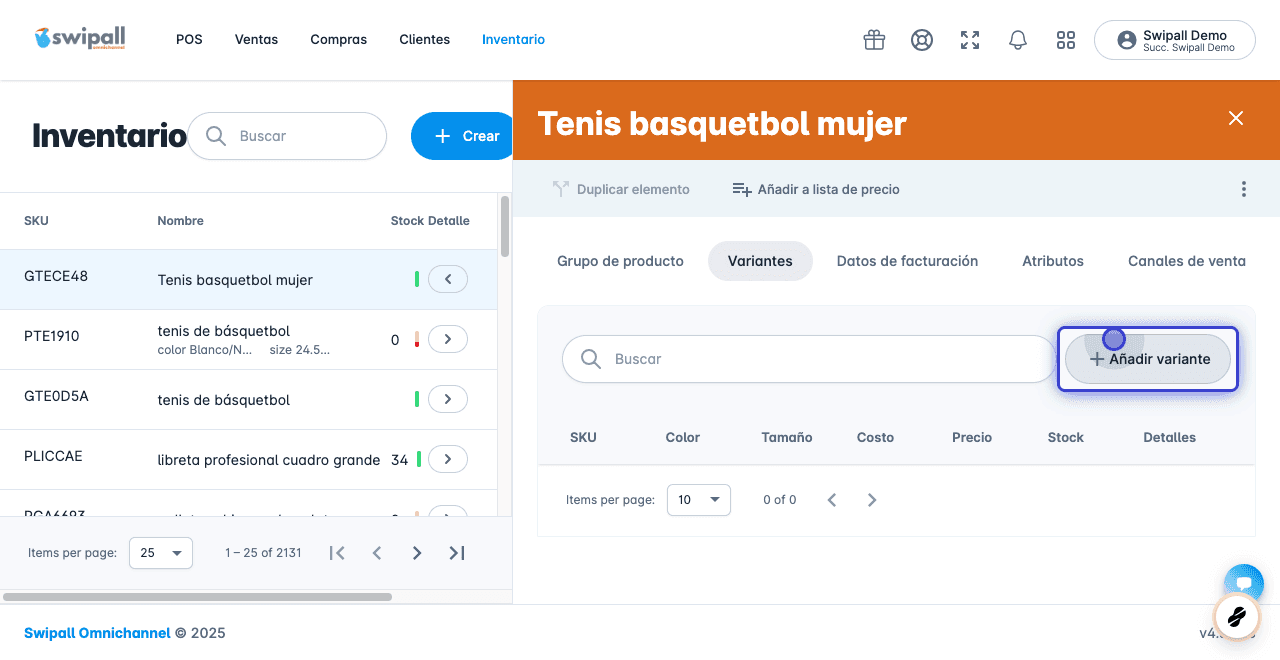Collapse detail for Tenis basquetbol mujer row
1280x660 pixels.
tap(448, 279)
